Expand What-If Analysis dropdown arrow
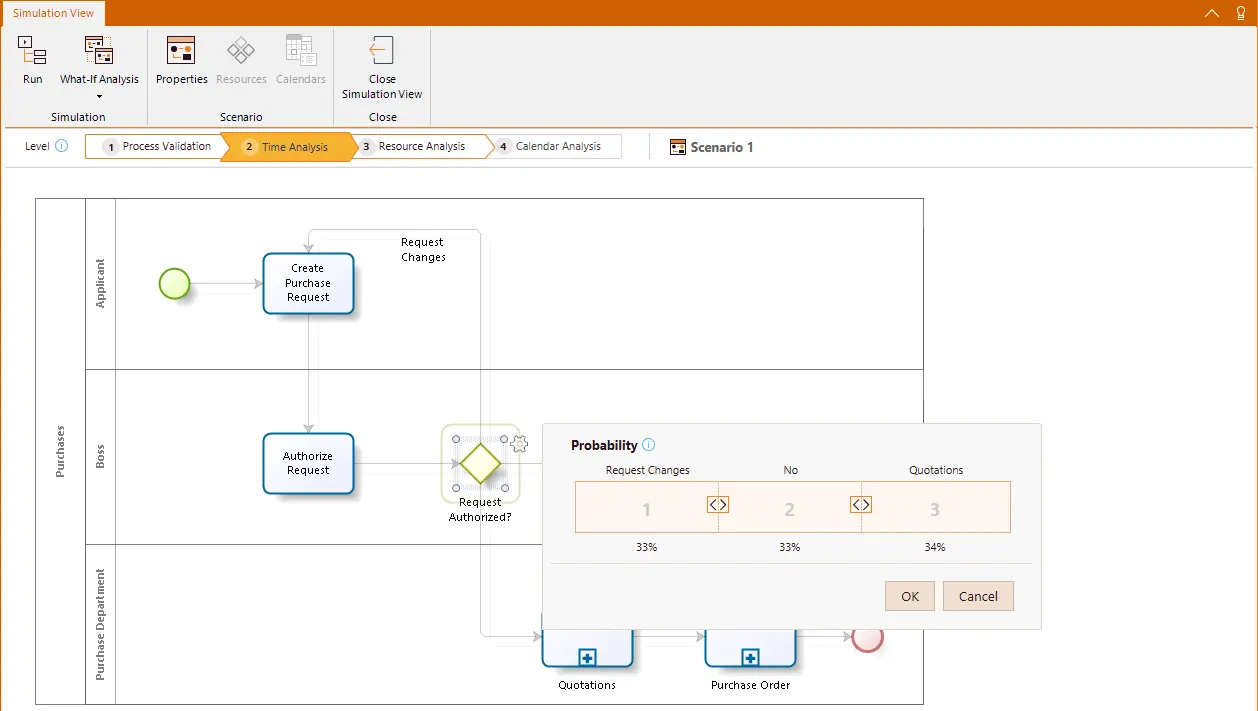The width and height of the screenshot is (1258, 711). [x=99, y=97]
